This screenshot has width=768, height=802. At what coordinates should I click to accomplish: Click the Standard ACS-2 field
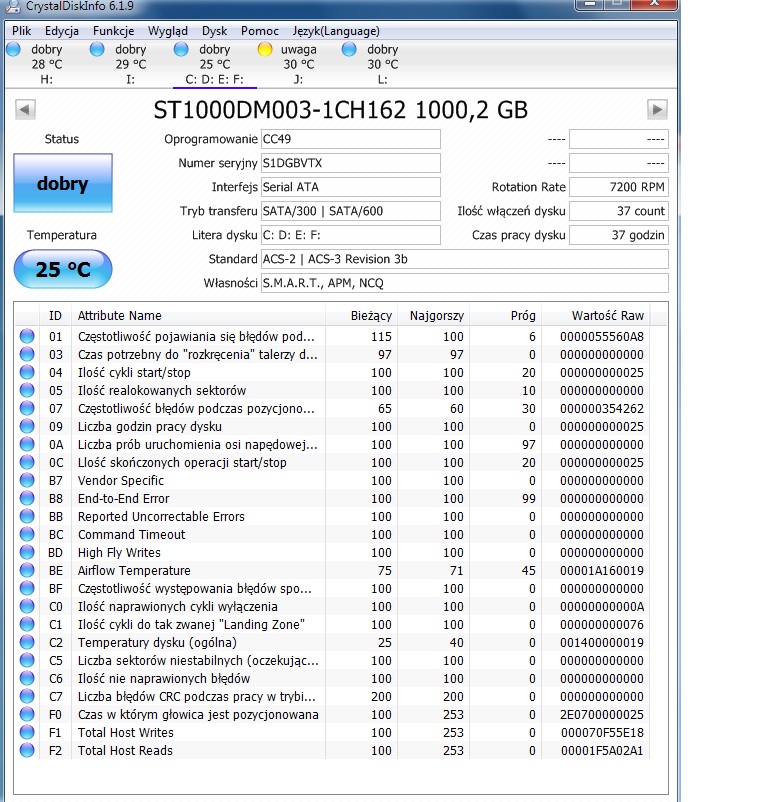coord(465,259)
